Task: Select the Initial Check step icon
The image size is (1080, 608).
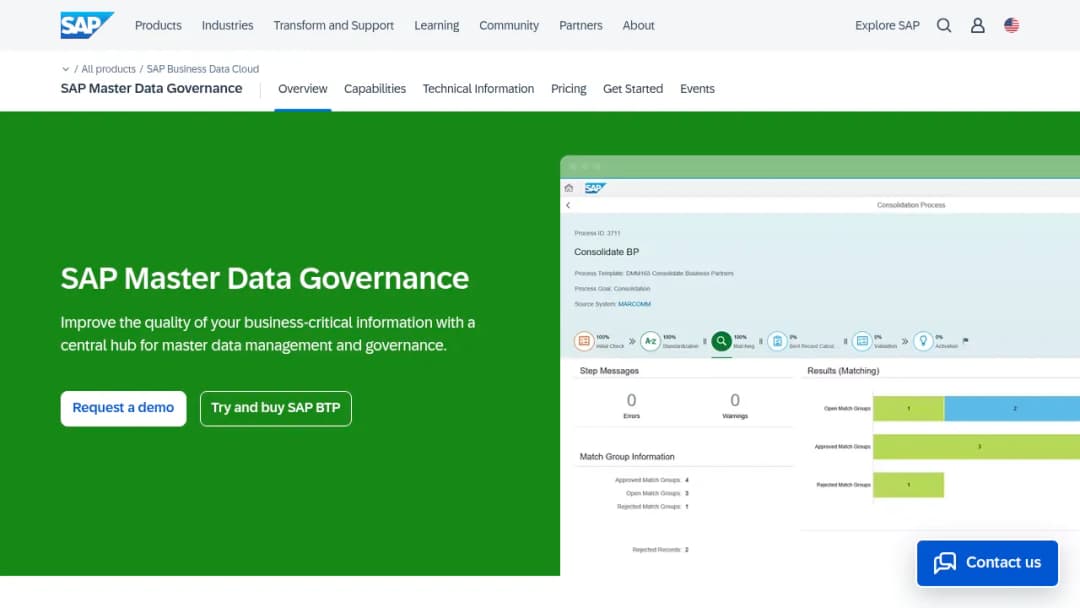Action: pos(584,341)
